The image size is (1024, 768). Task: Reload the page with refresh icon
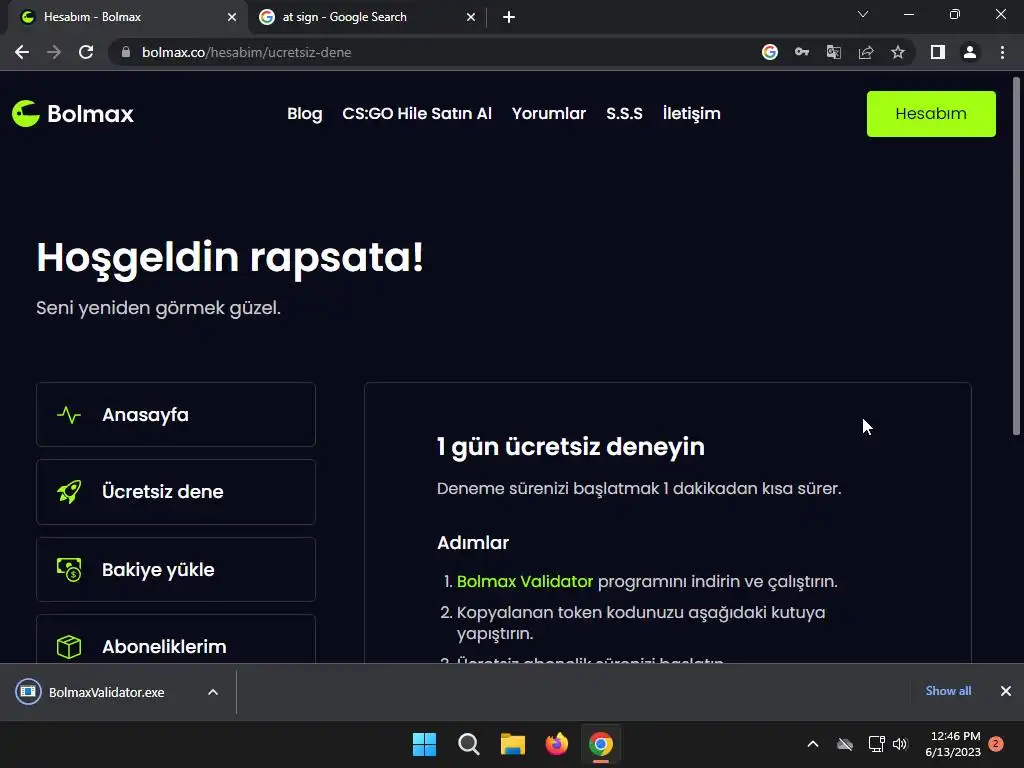click(x=86, y=52)
